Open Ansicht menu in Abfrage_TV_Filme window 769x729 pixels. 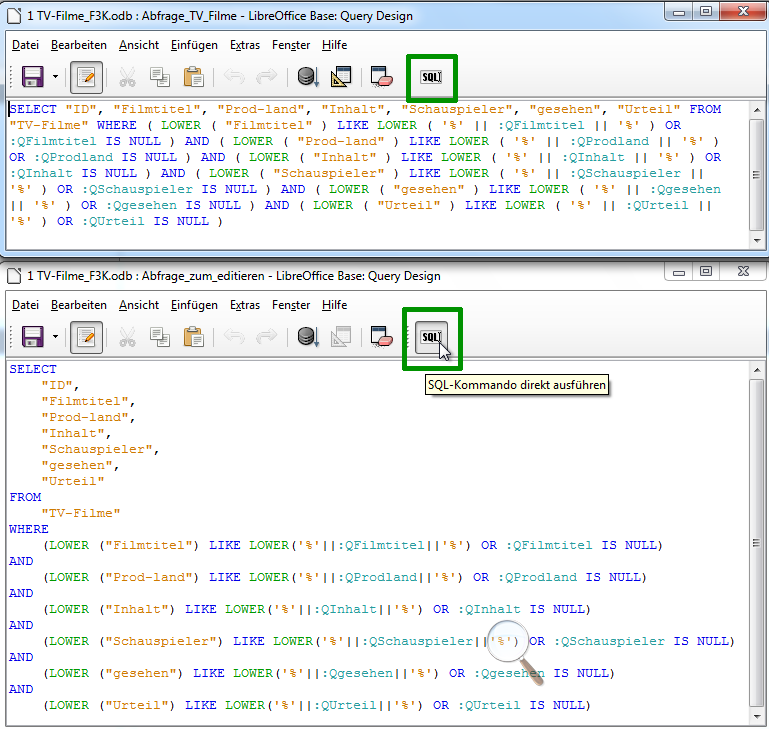coord(139,45)
